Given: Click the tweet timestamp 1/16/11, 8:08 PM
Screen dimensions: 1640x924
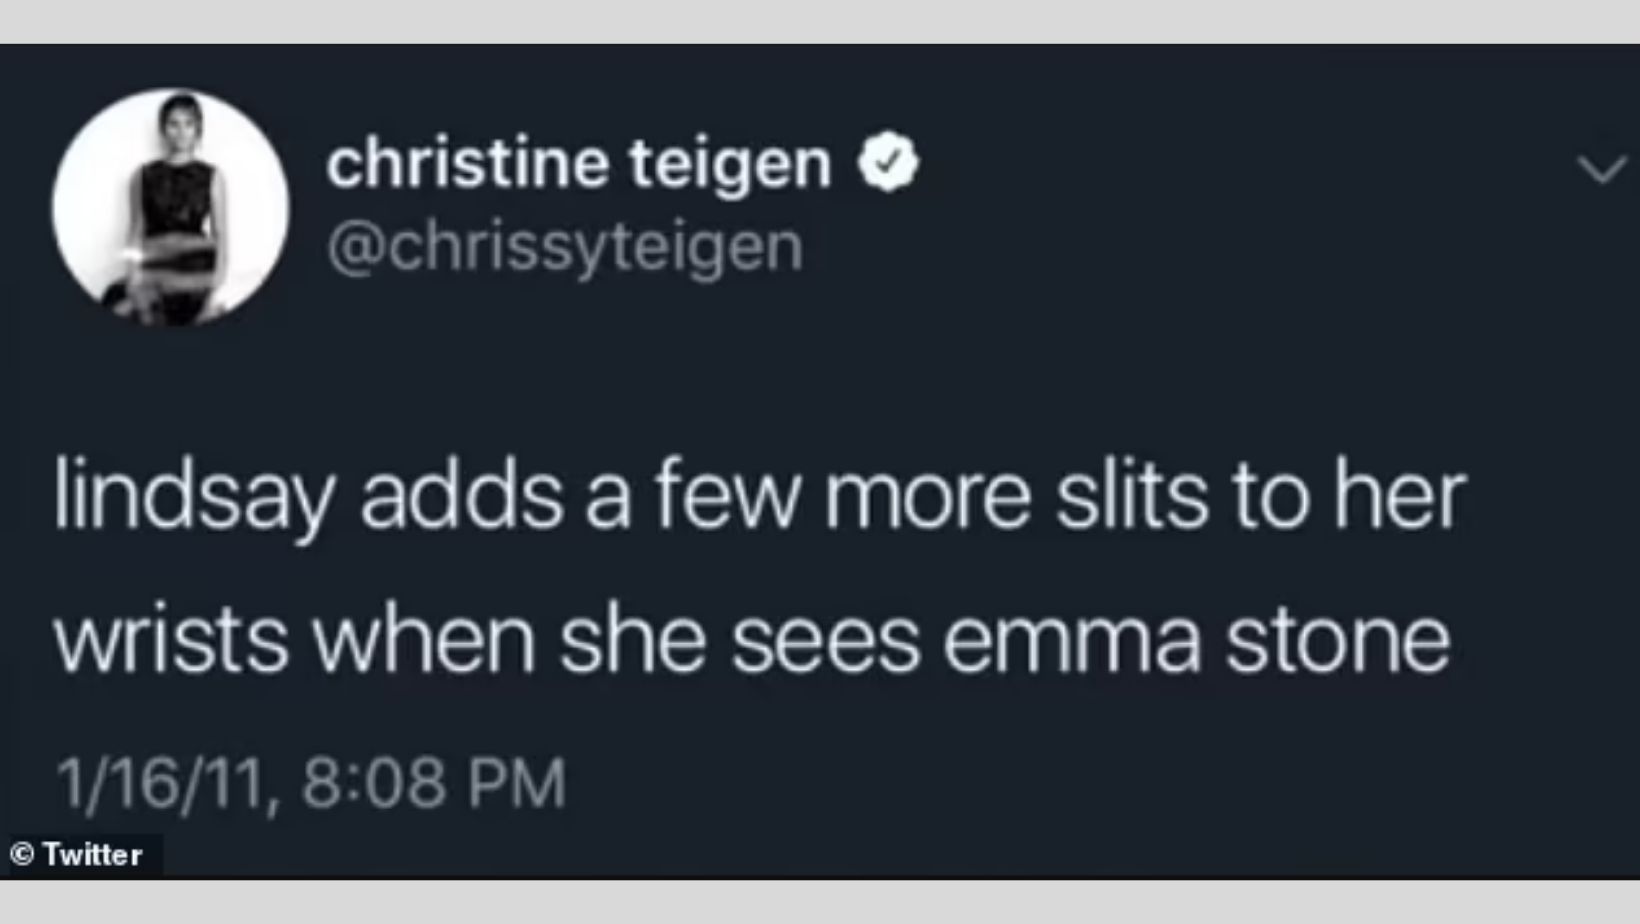Looking at the screenshot, I should pyautogui.click(x=311, y=783).
